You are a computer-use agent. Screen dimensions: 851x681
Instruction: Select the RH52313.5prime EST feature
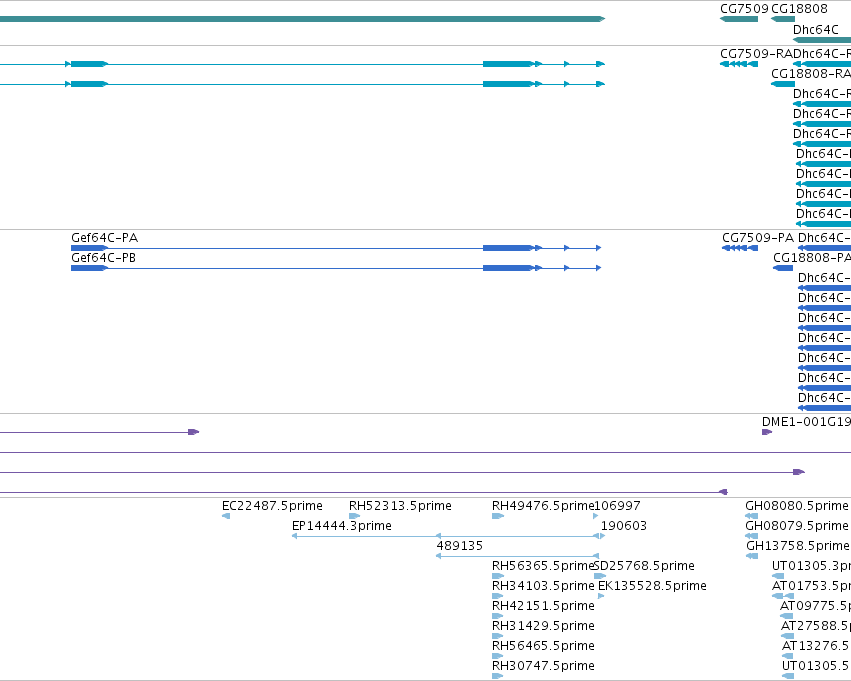point(354,516)
